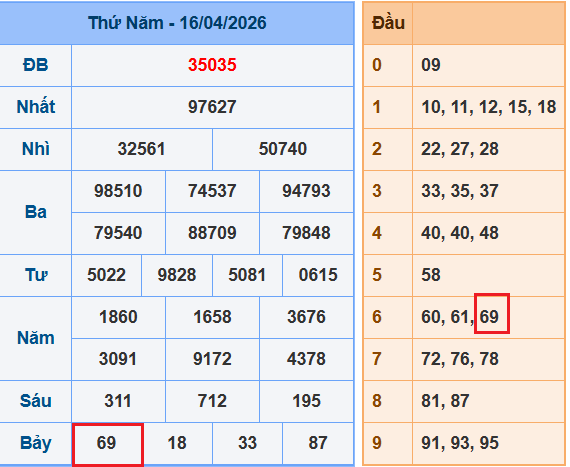Screen dimensions: 570x467
Task: Select sixth prize number 712
Action: coord(212,401)
